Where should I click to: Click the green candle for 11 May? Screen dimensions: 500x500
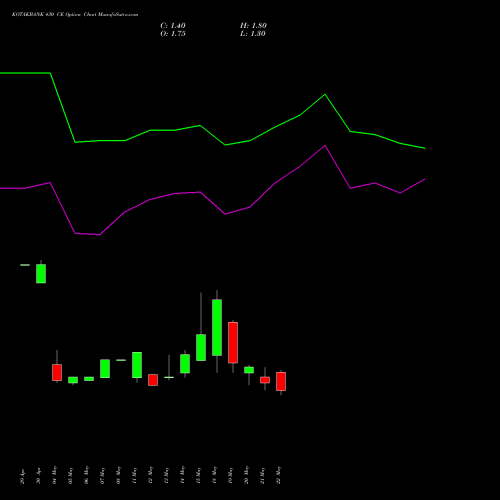point(137,365)
